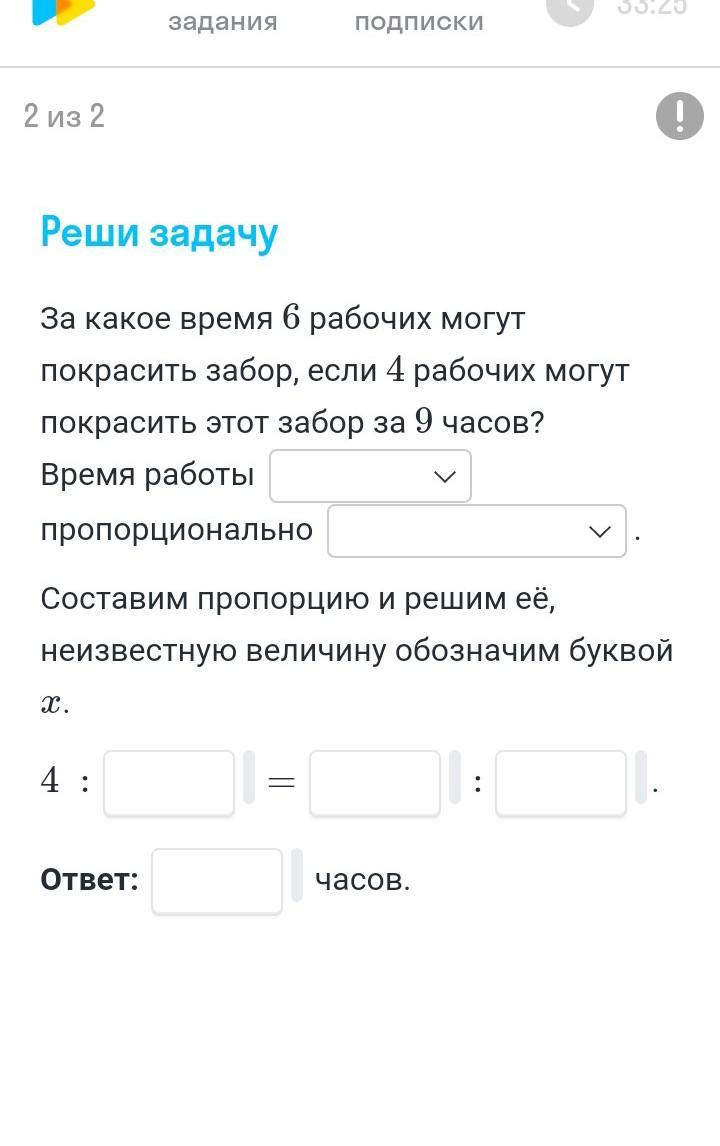Open the 'подписки' tab

pos(419,21)
